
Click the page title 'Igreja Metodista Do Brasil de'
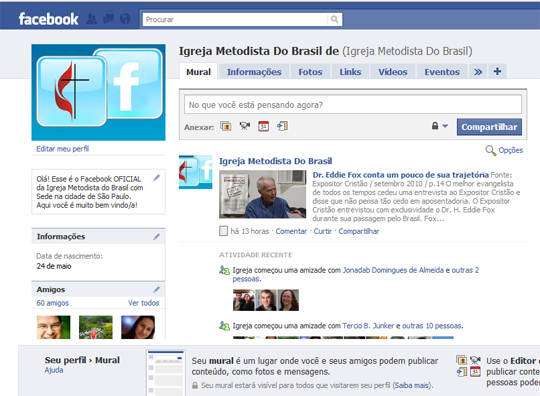coord(259,51)
